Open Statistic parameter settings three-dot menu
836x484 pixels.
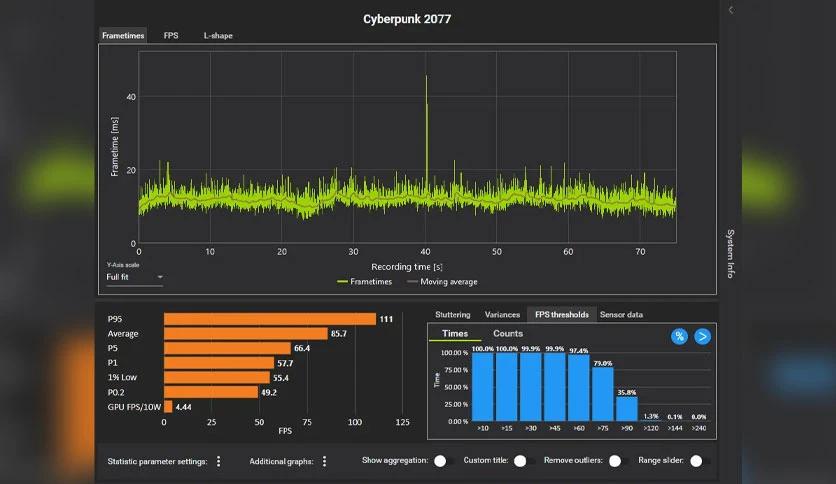point(219,461)
